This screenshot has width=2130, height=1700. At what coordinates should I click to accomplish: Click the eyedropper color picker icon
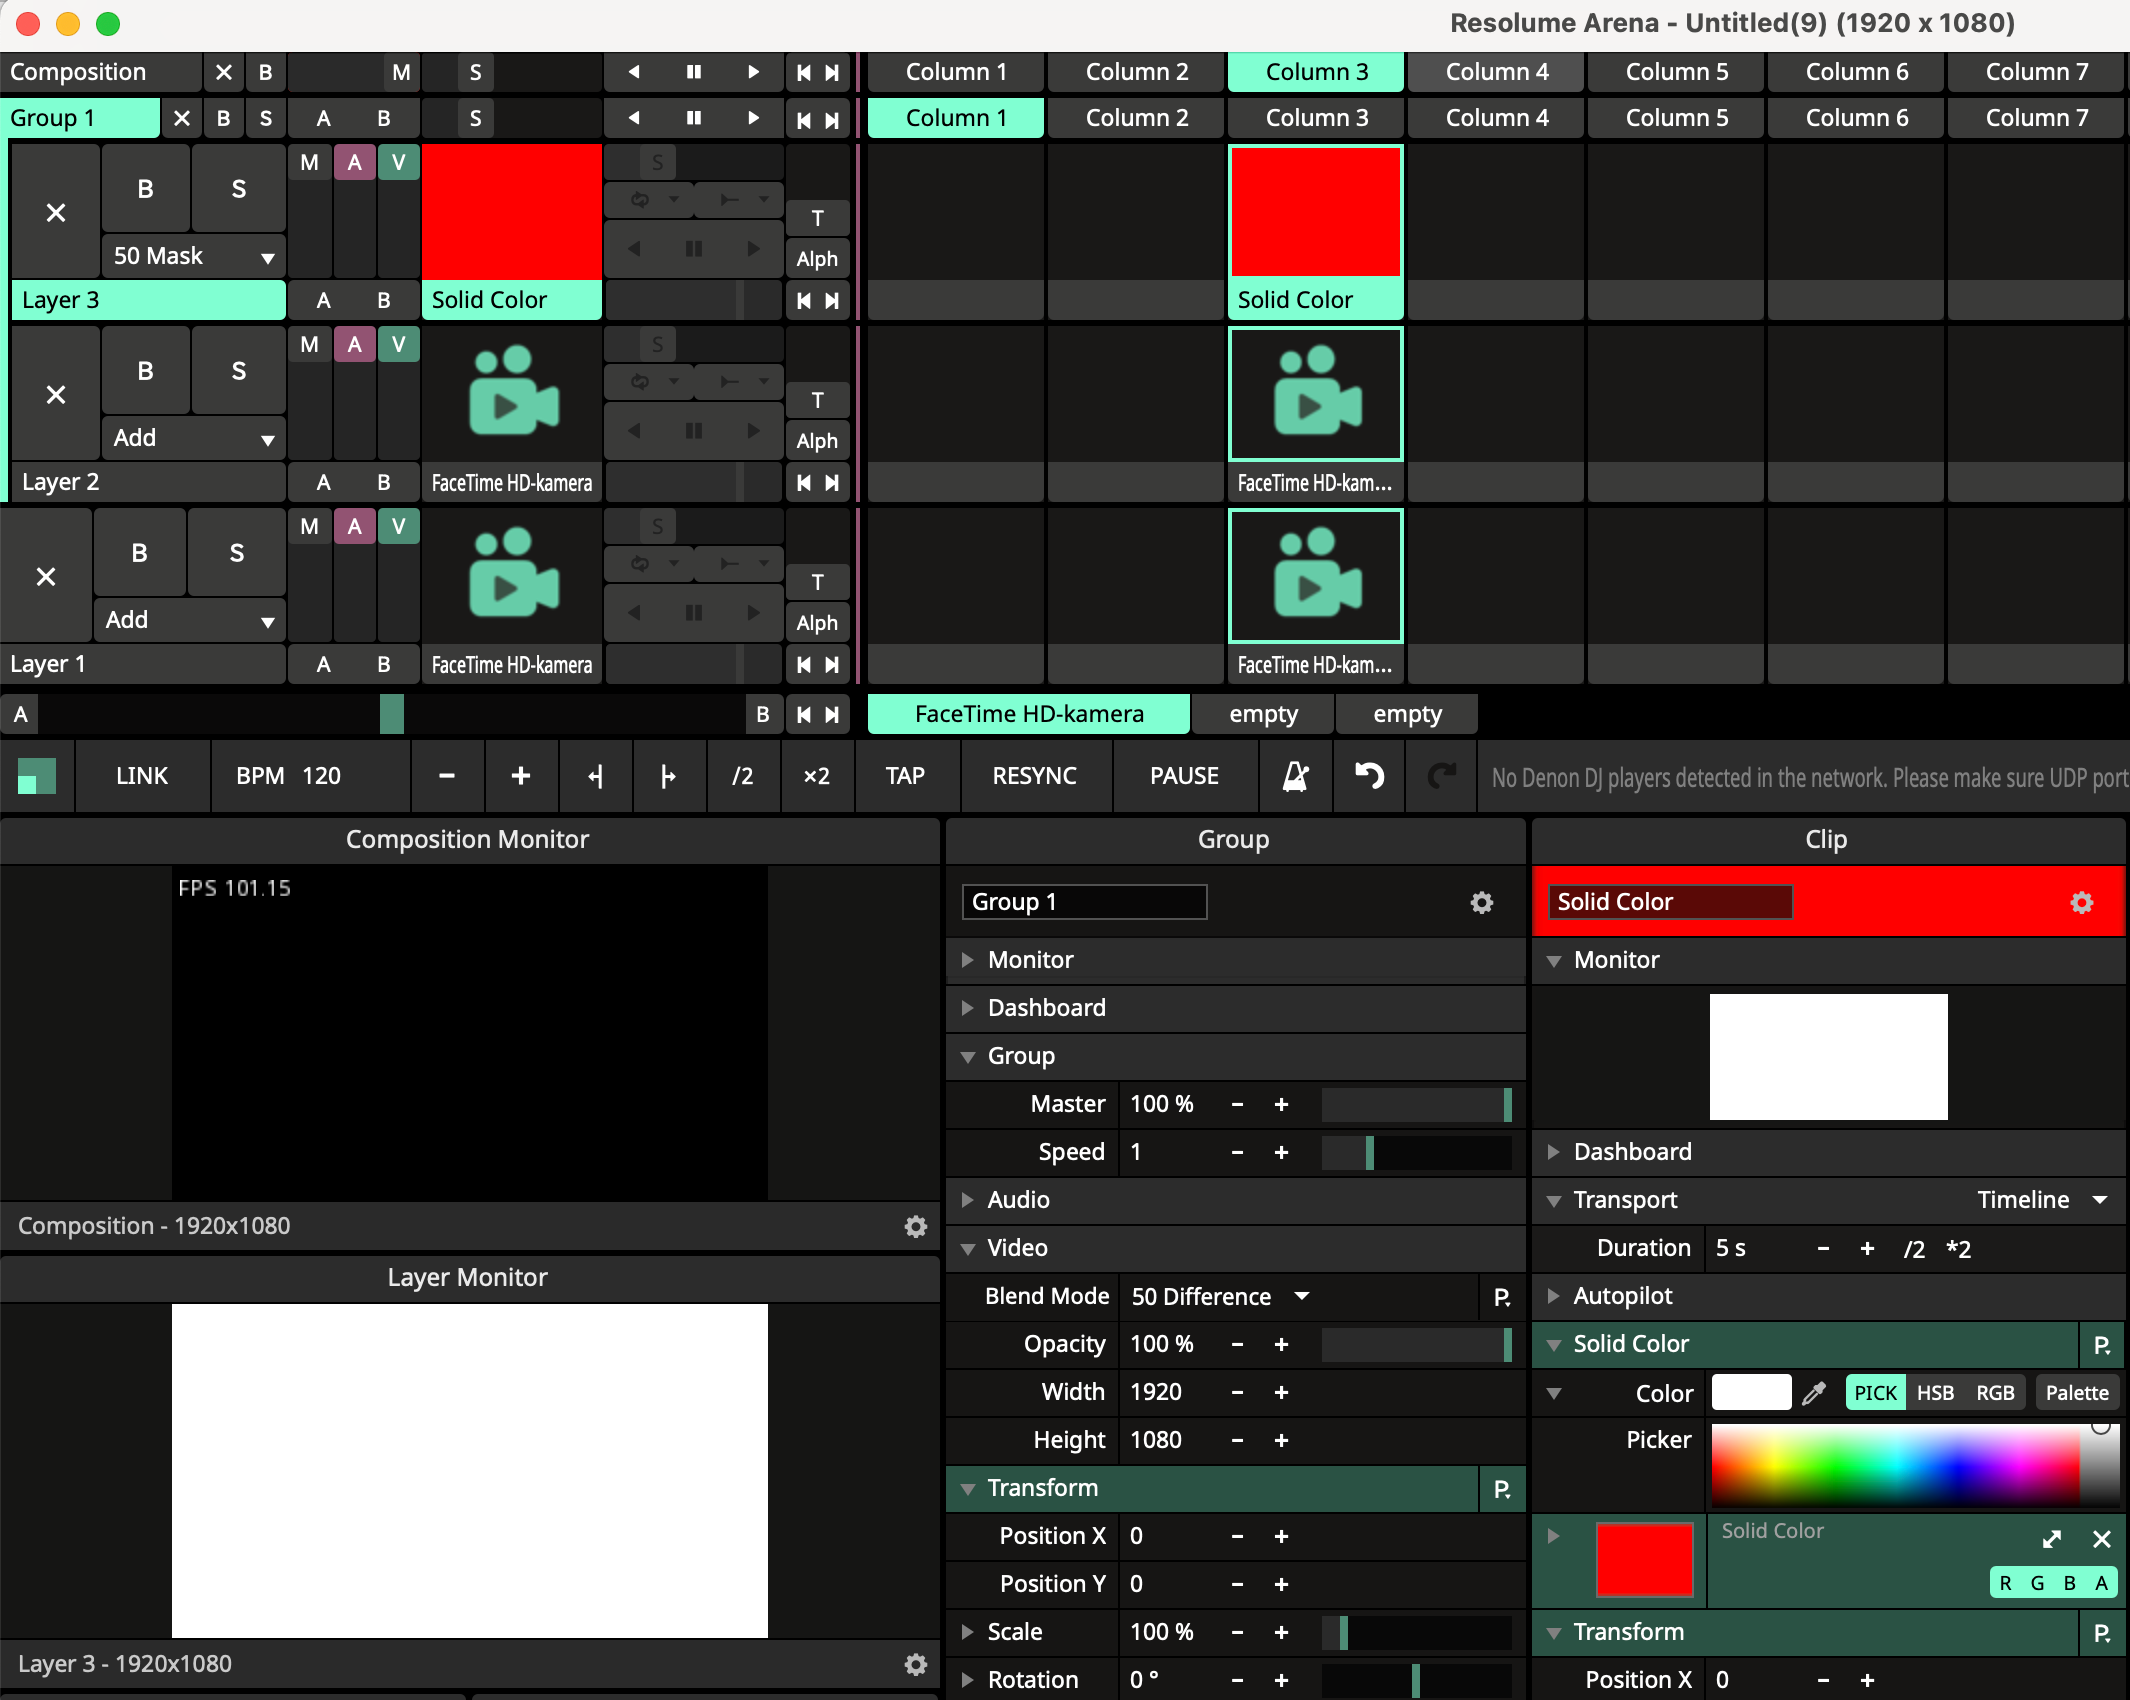(x=1814, y=1393)
